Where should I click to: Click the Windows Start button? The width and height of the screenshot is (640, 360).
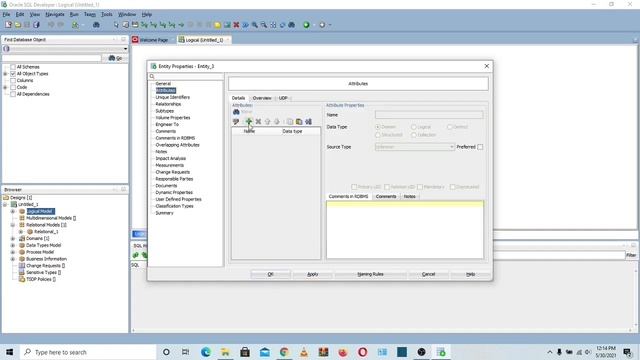pos(9,352)
